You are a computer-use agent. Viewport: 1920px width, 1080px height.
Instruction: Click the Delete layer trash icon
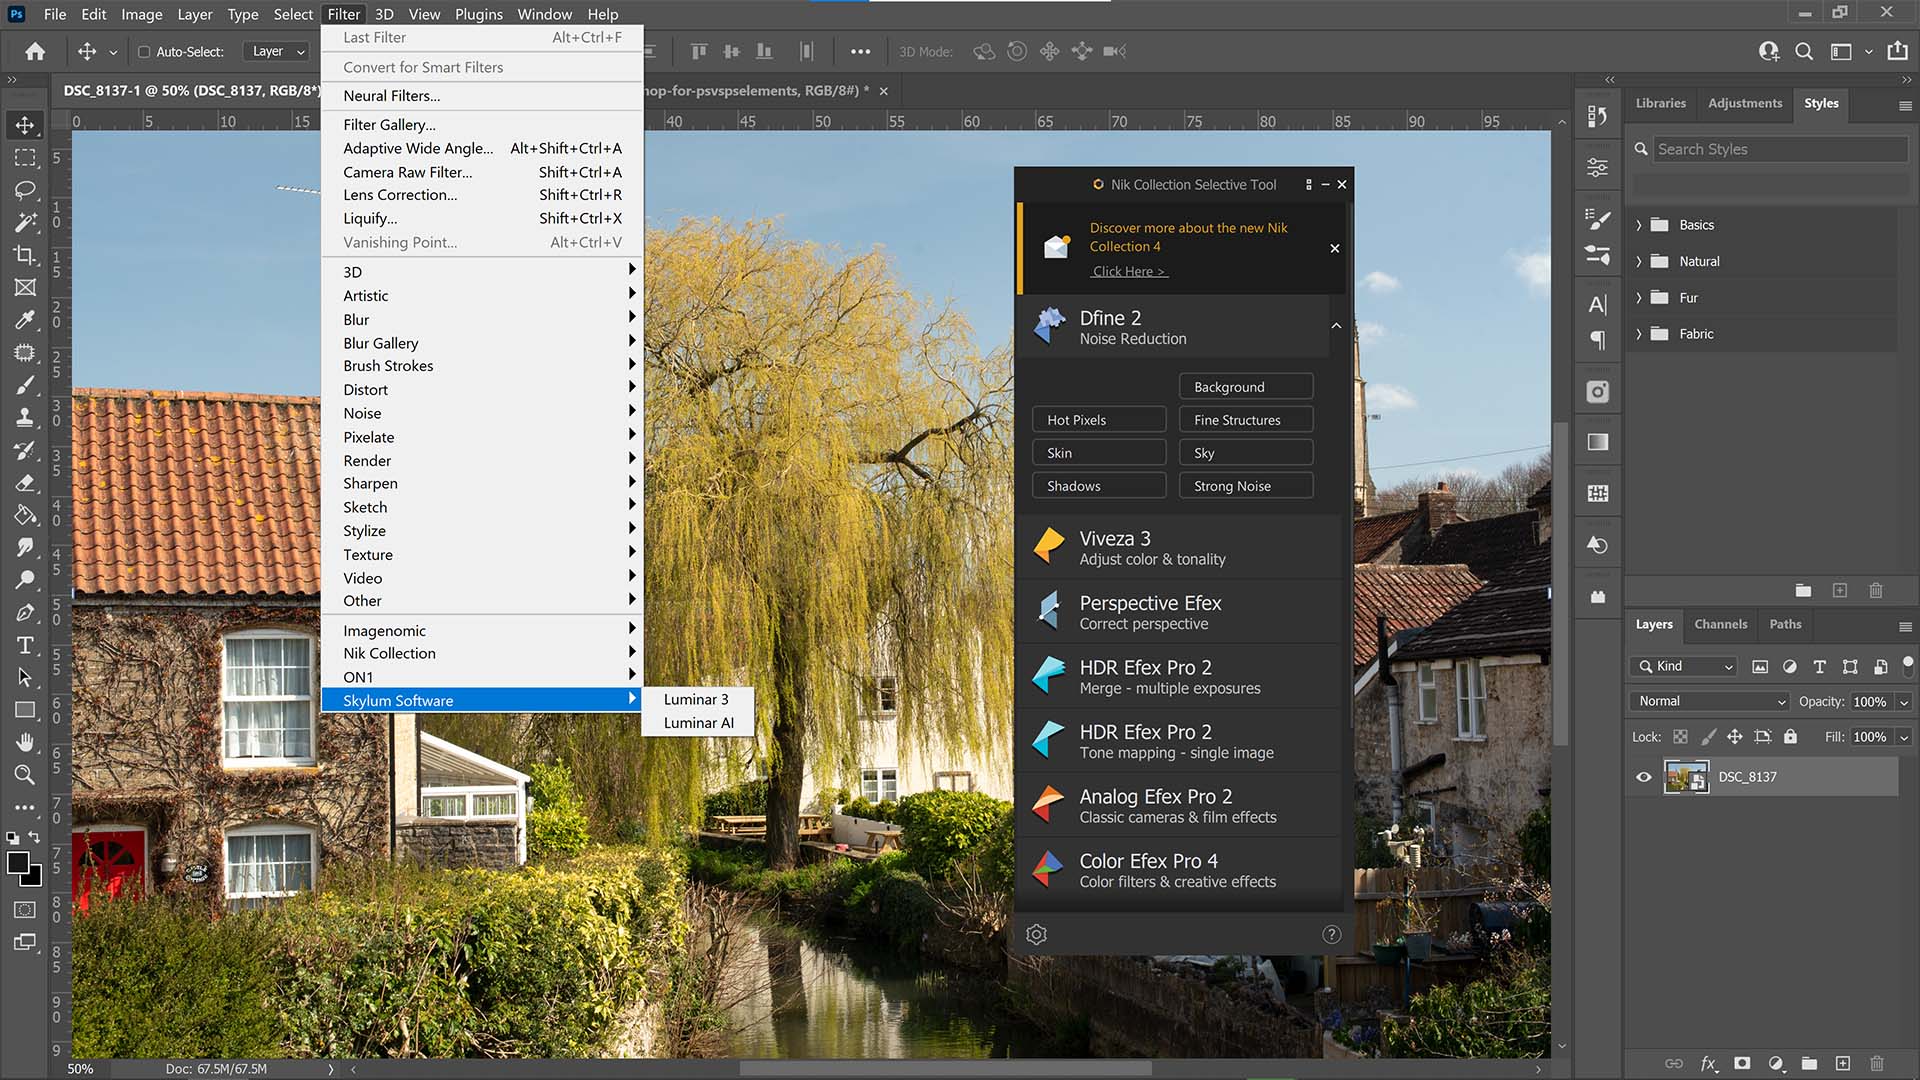[x=1877, y=1064]
